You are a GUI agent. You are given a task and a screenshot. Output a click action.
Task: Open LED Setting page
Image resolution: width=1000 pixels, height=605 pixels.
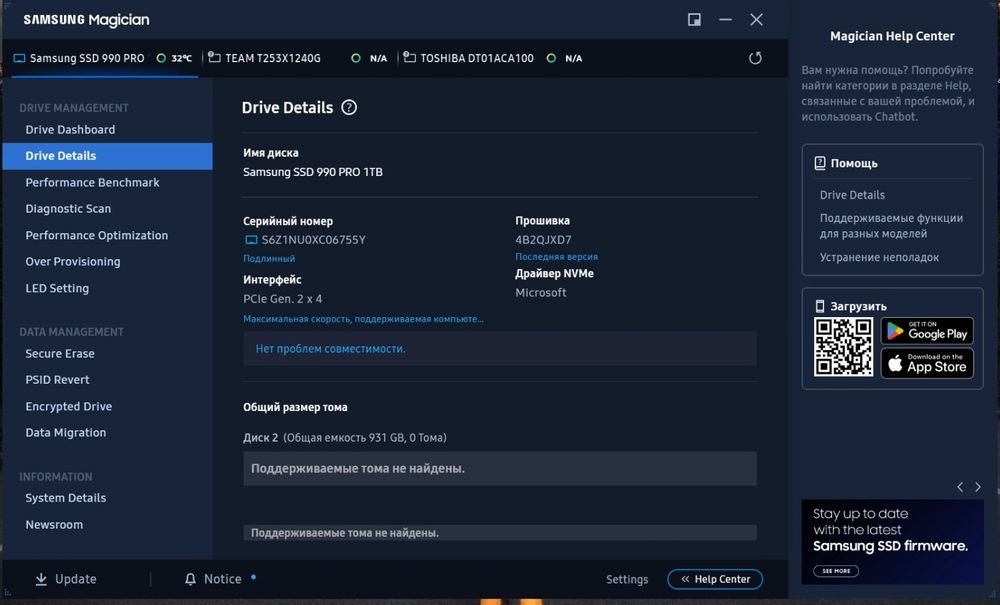click(57, 288)
